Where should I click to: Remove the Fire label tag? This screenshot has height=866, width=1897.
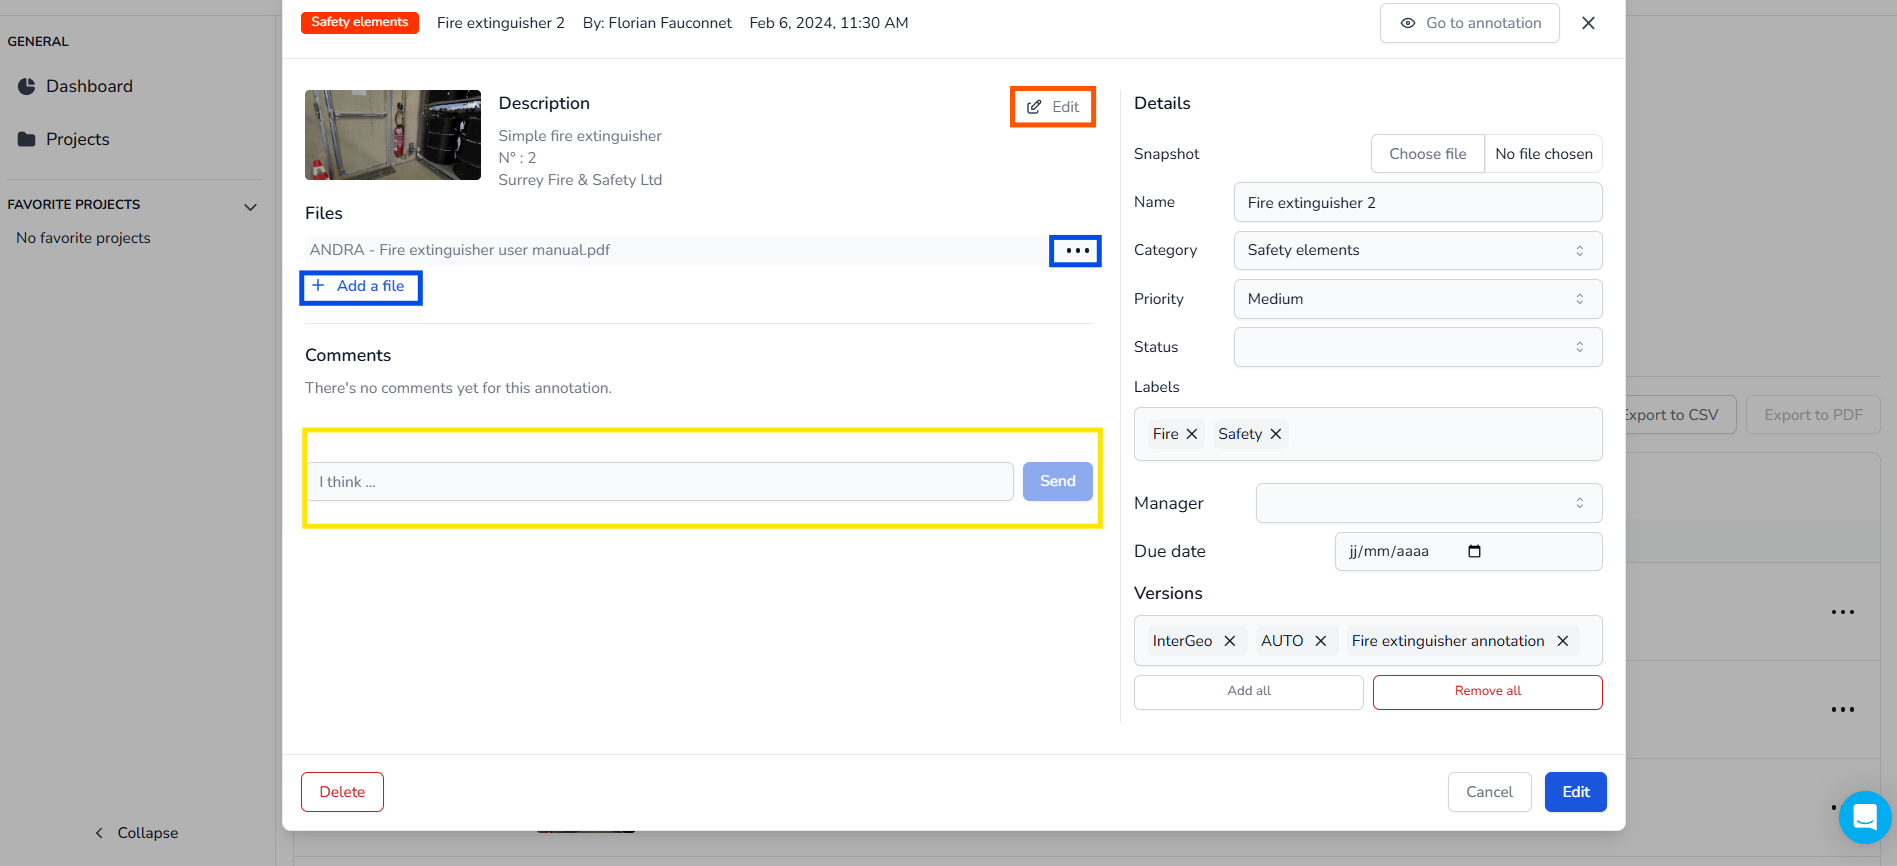pos(1191,434)
